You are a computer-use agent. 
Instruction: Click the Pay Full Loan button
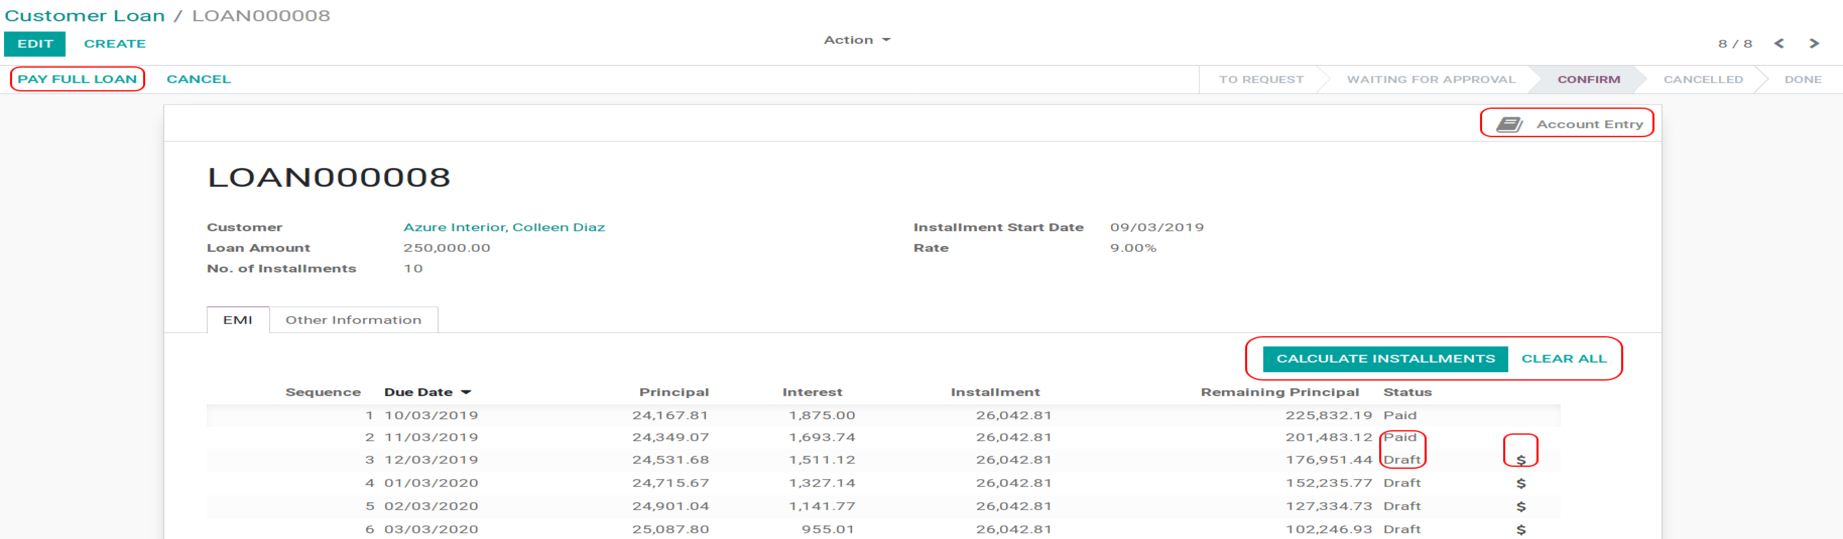[x=77, y=79]
